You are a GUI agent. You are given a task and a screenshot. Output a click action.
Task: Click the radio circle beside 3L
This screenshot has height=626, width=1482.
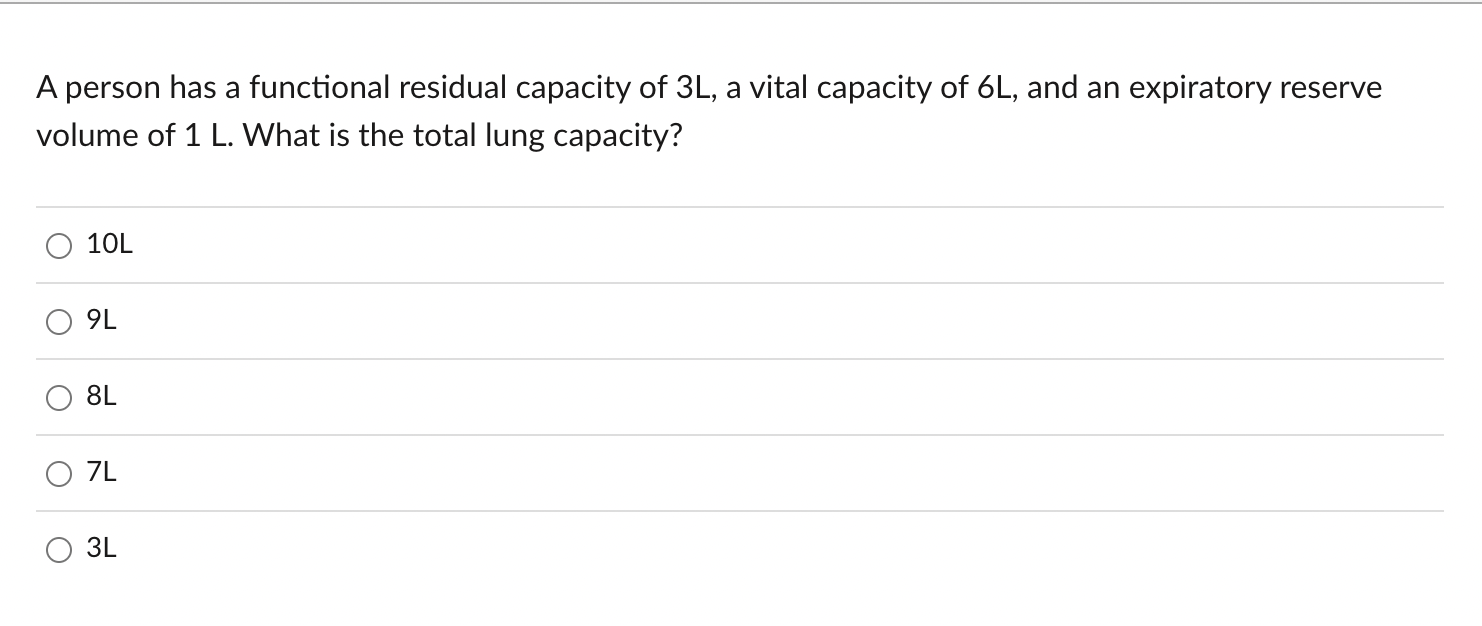coord(58,548)
